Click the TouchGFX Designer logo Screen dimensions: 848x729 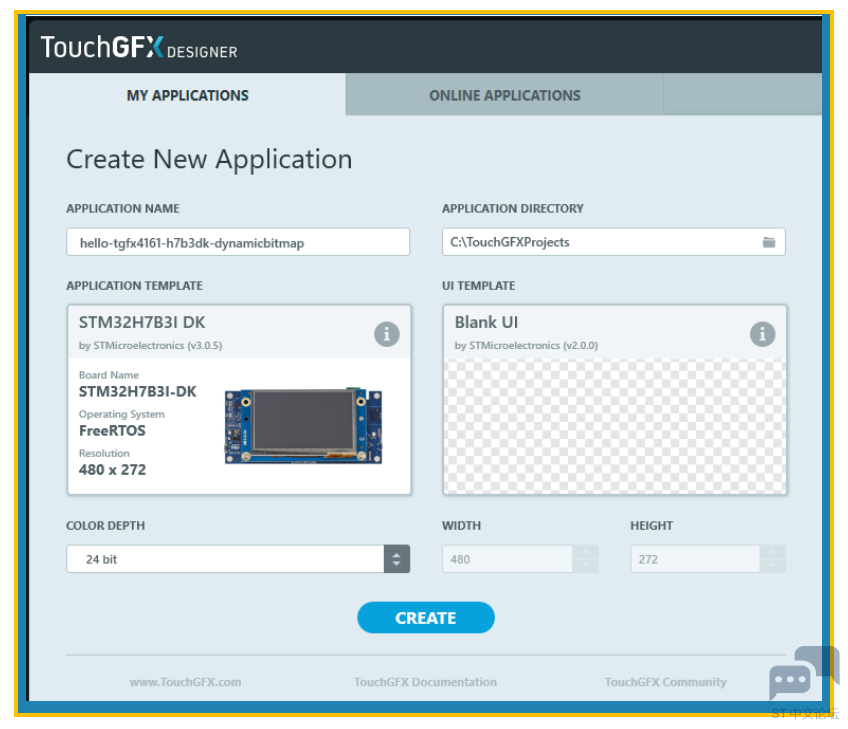pyautogui.click(x=139, y=47)
